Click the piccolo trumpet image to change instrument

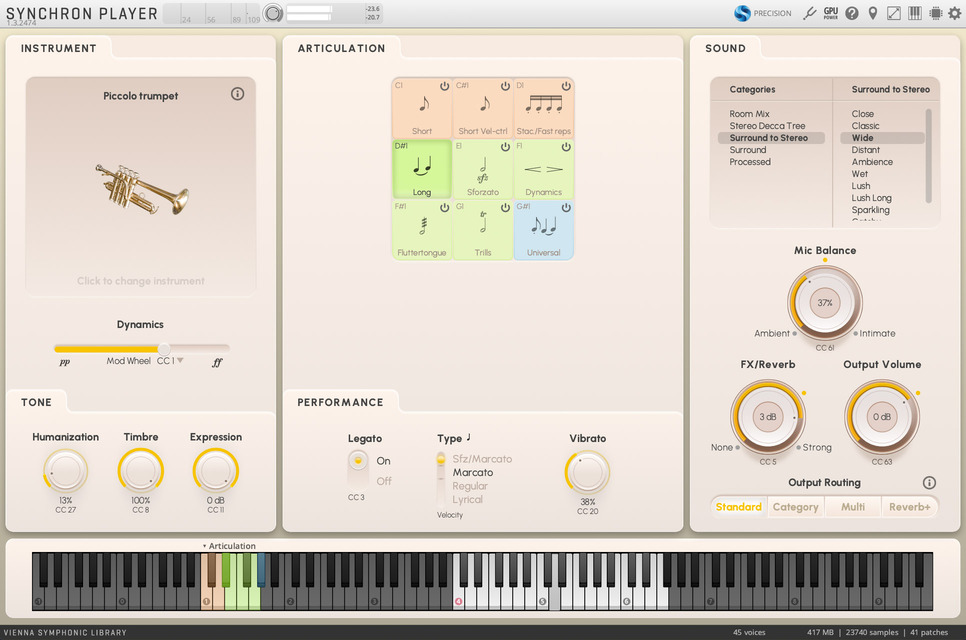pyautogui.click(x=142, y=188)
